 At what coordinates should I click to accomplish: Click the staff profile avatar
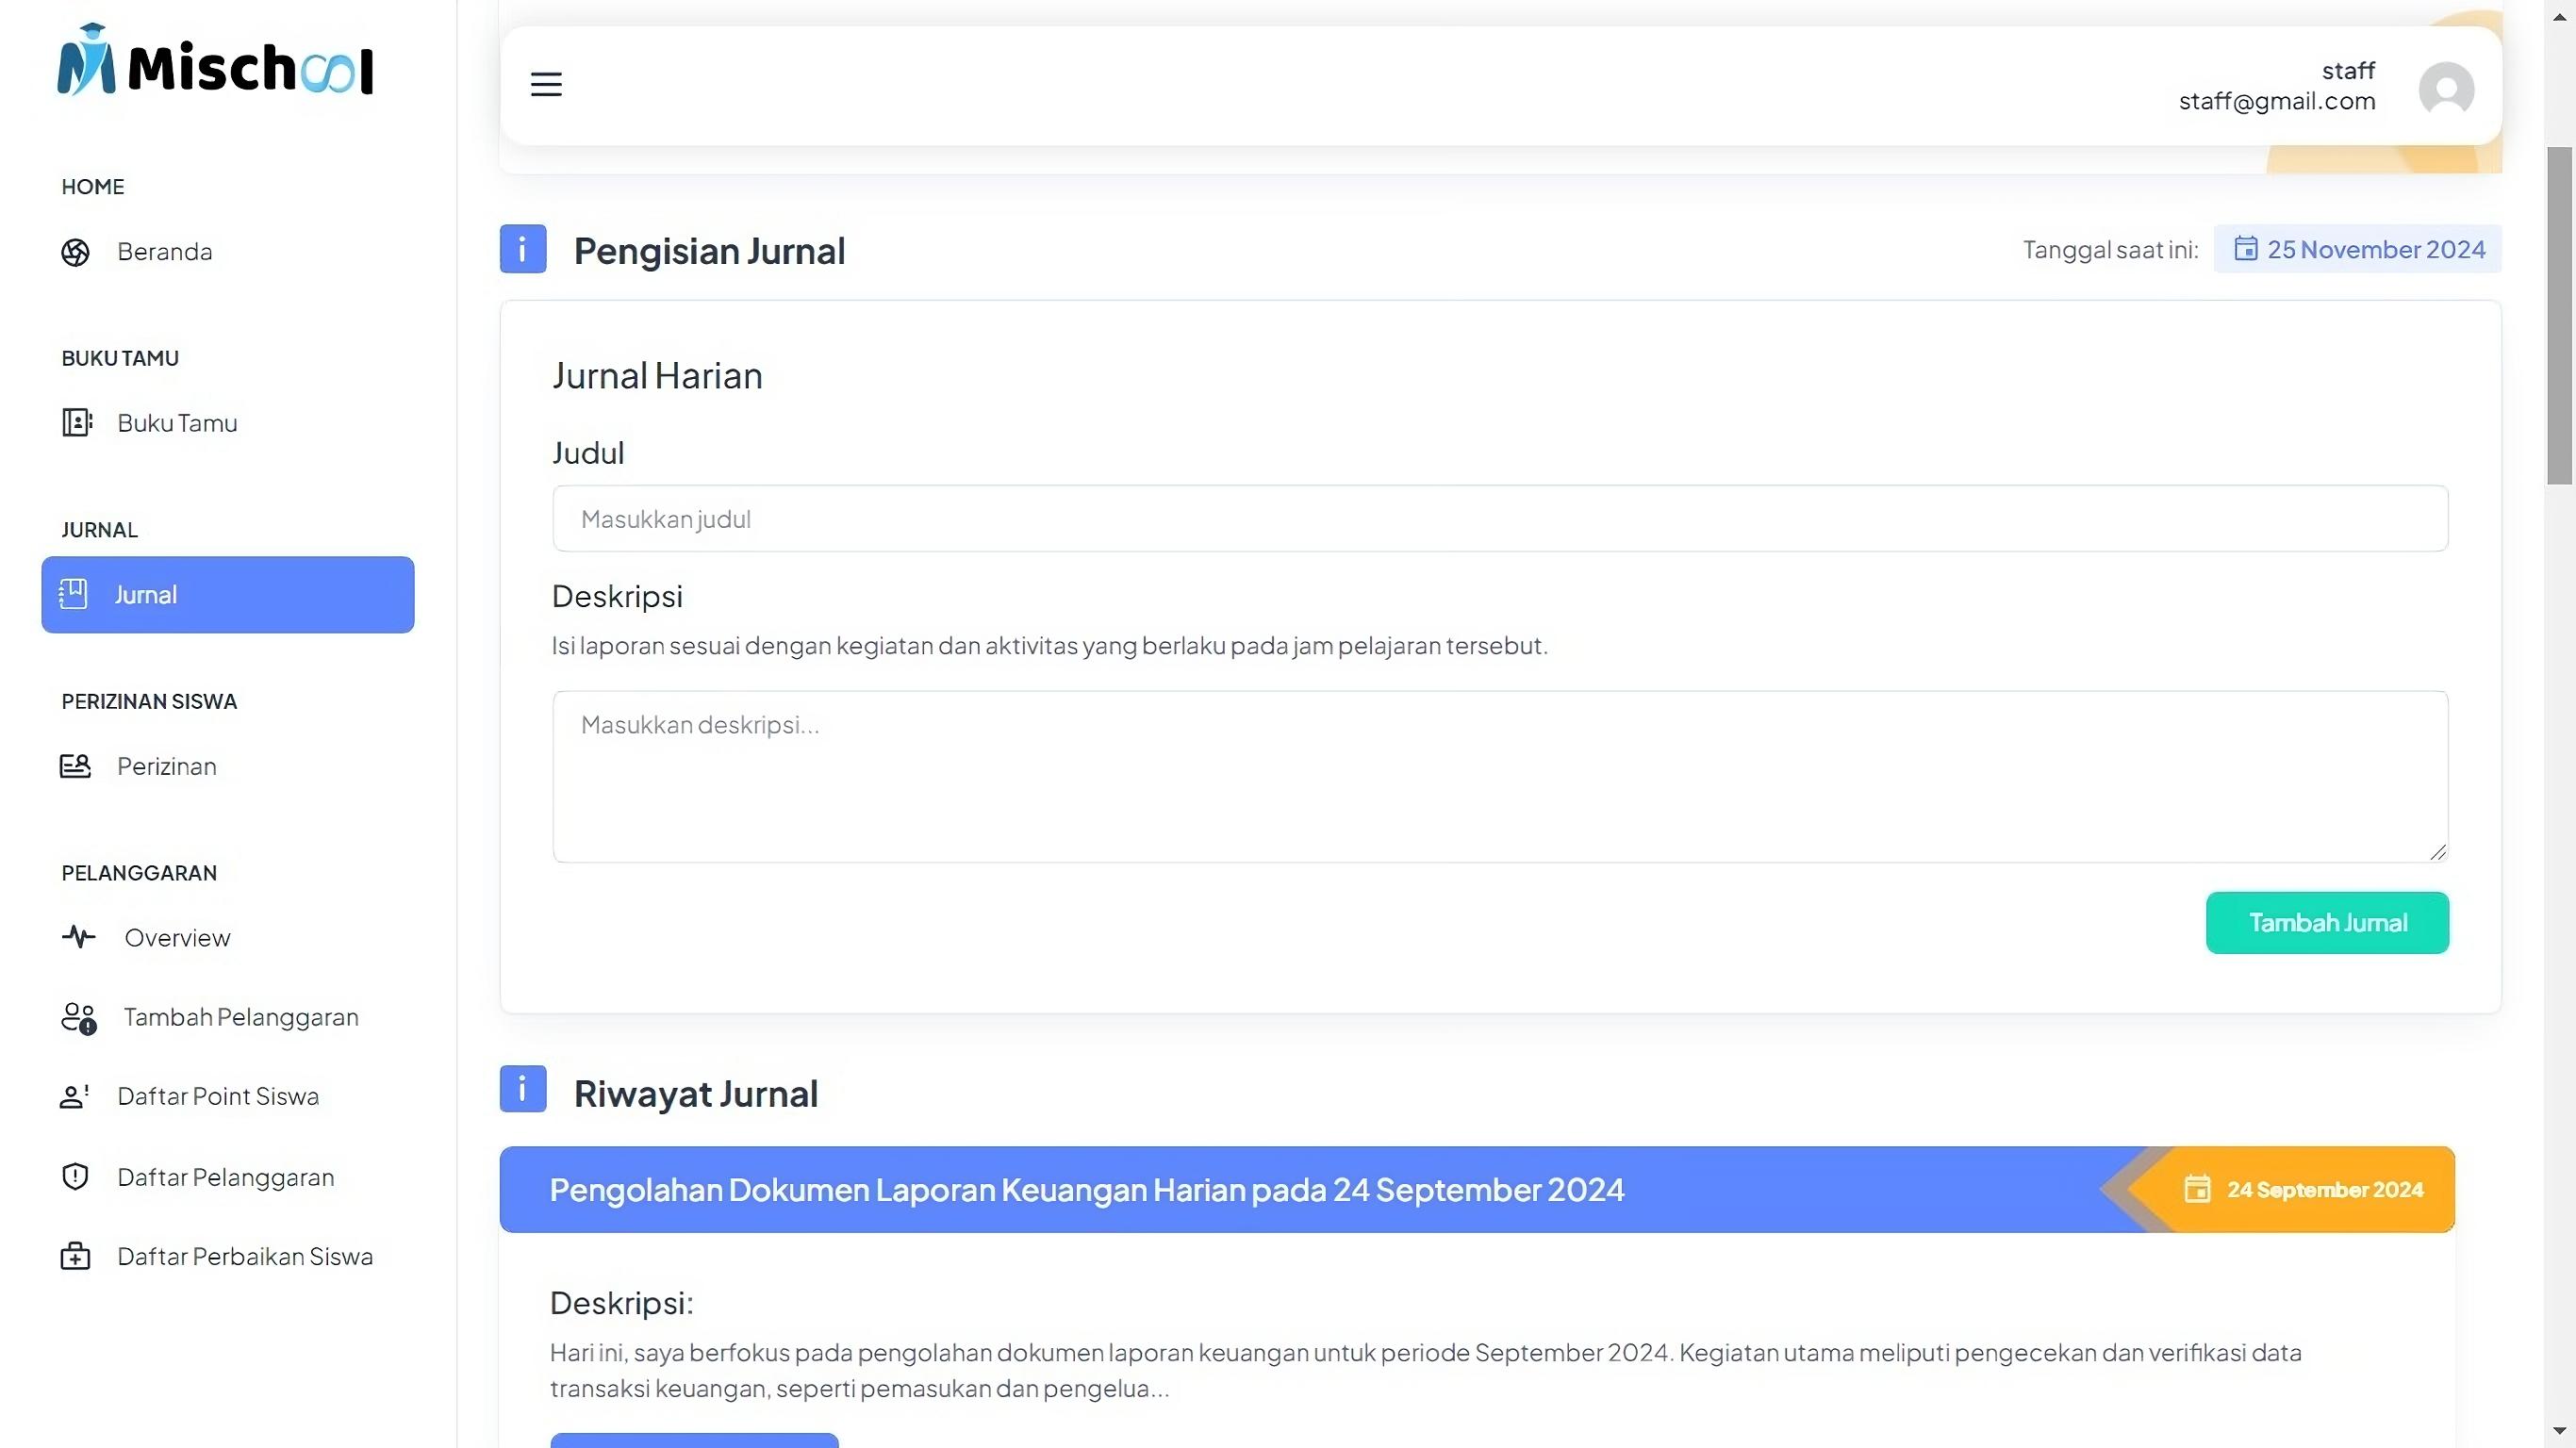coord(2445,89)
